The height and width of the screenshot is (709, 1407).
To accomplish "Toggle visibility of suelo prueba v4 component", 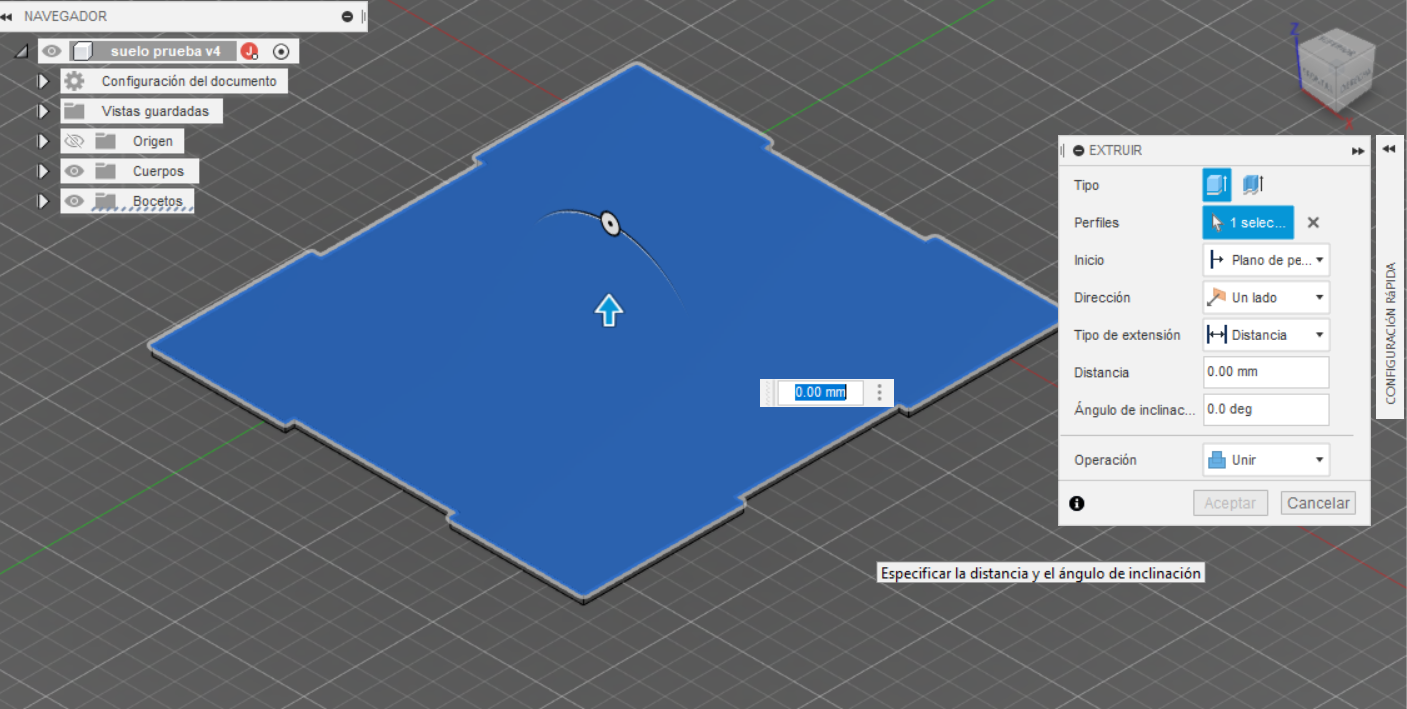I will coord(52,51).
